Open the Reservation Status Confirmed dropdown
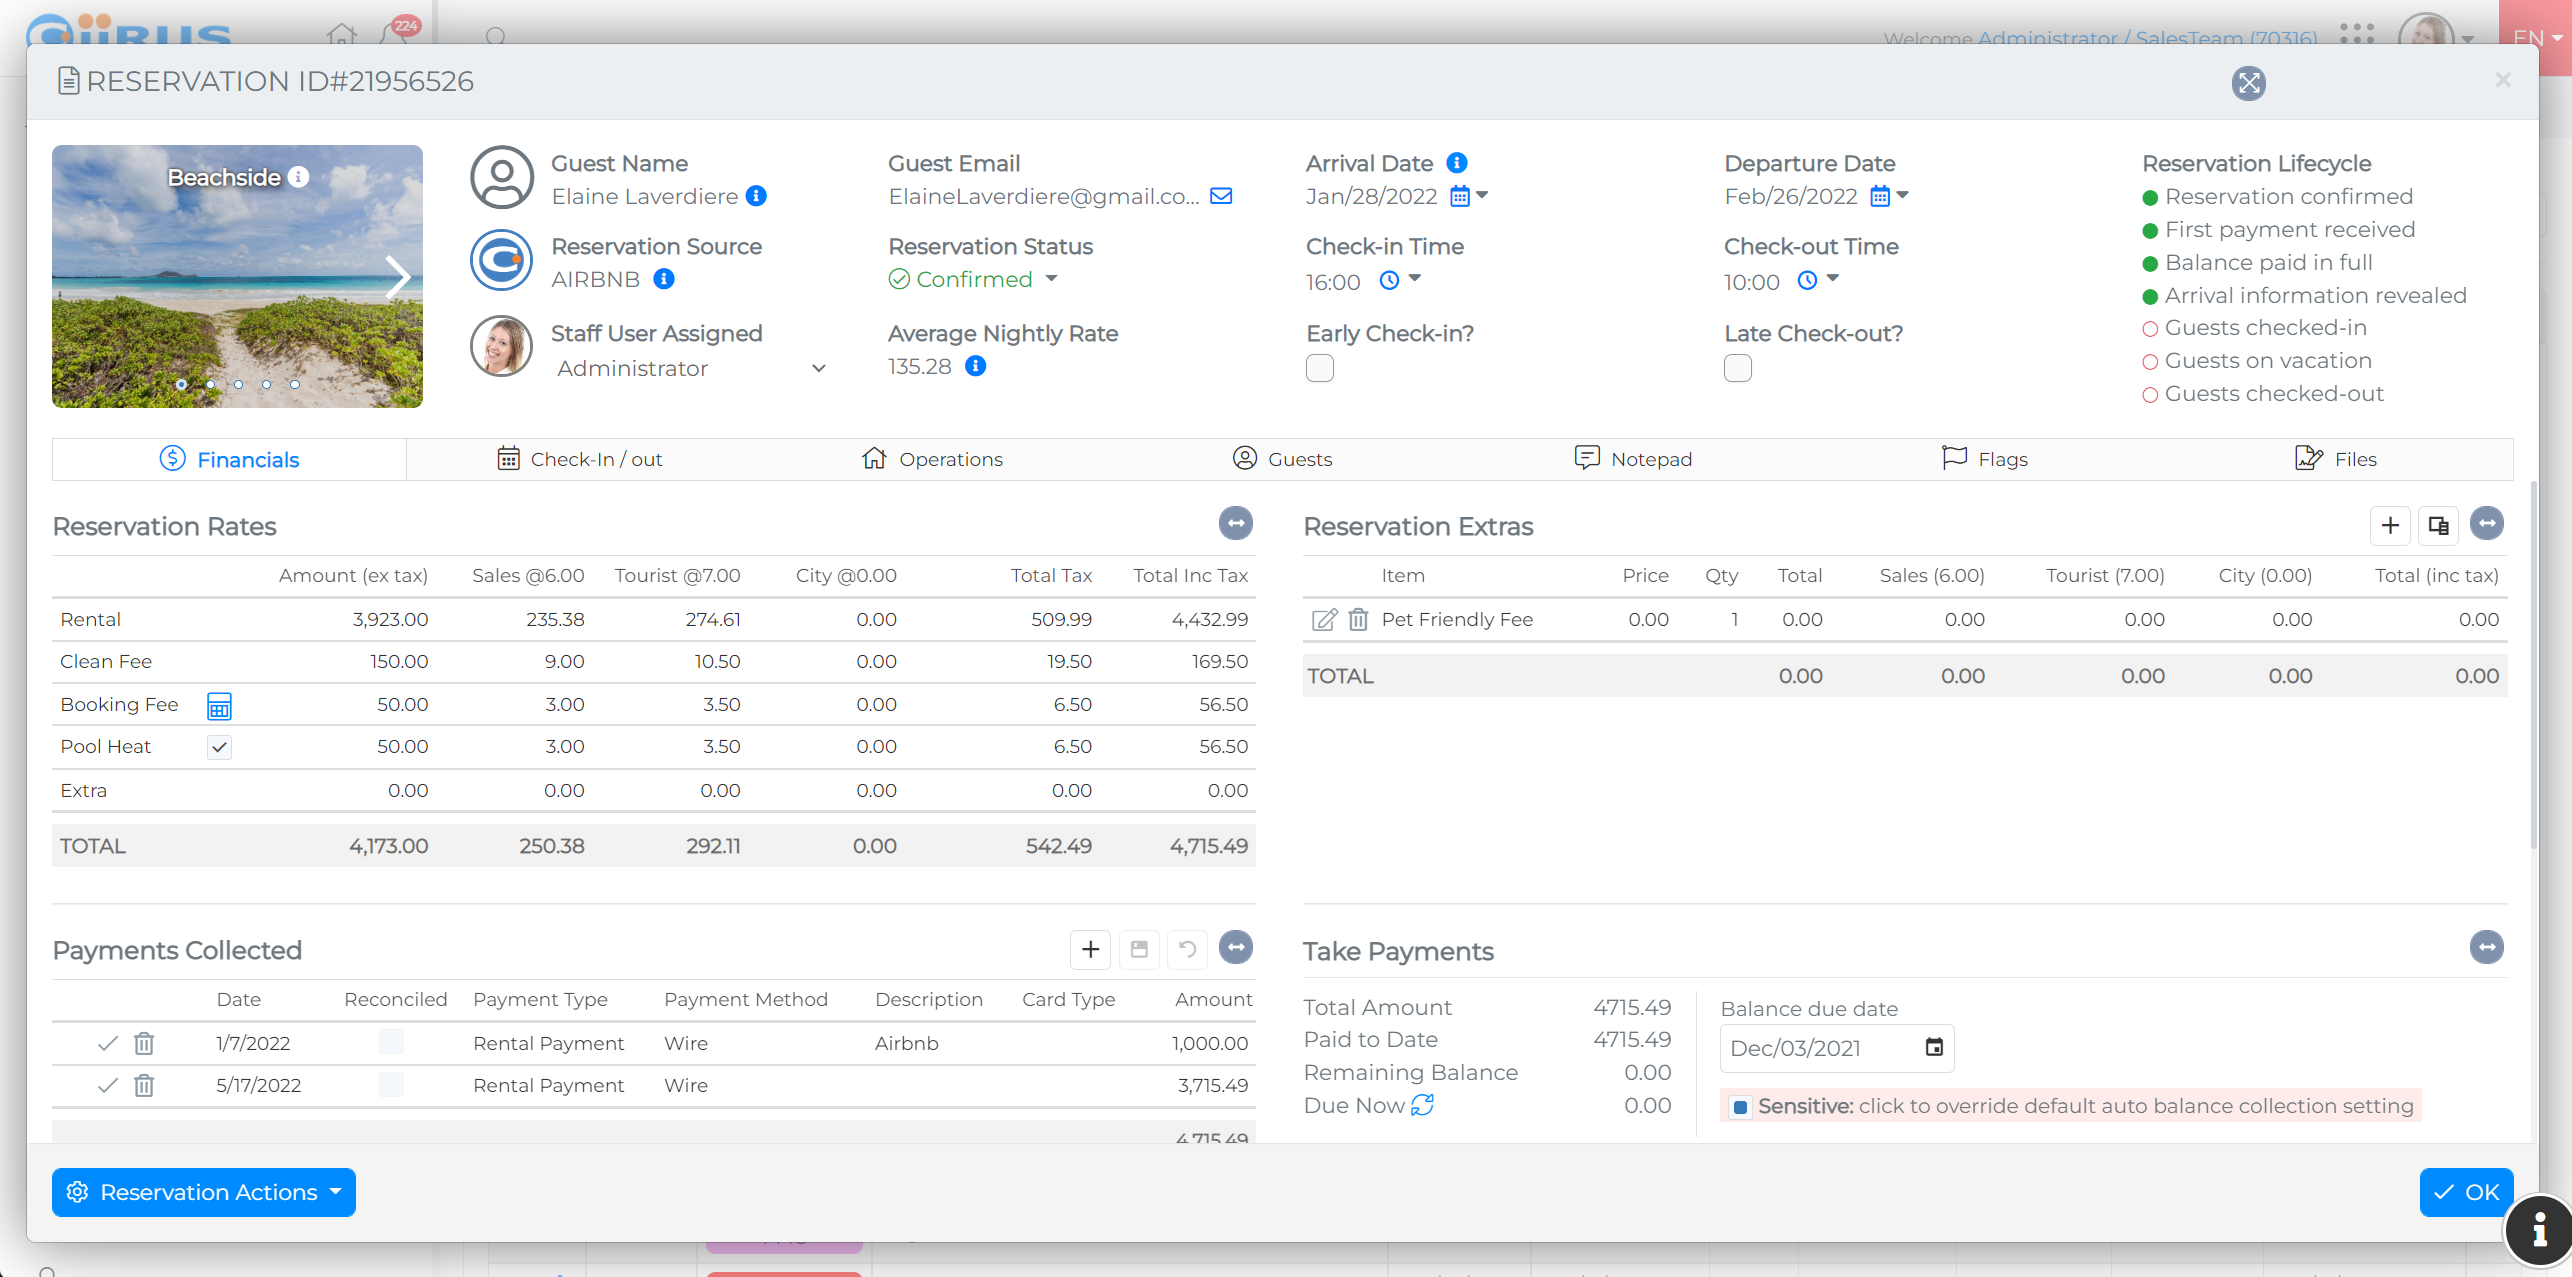 (1051, 279)
